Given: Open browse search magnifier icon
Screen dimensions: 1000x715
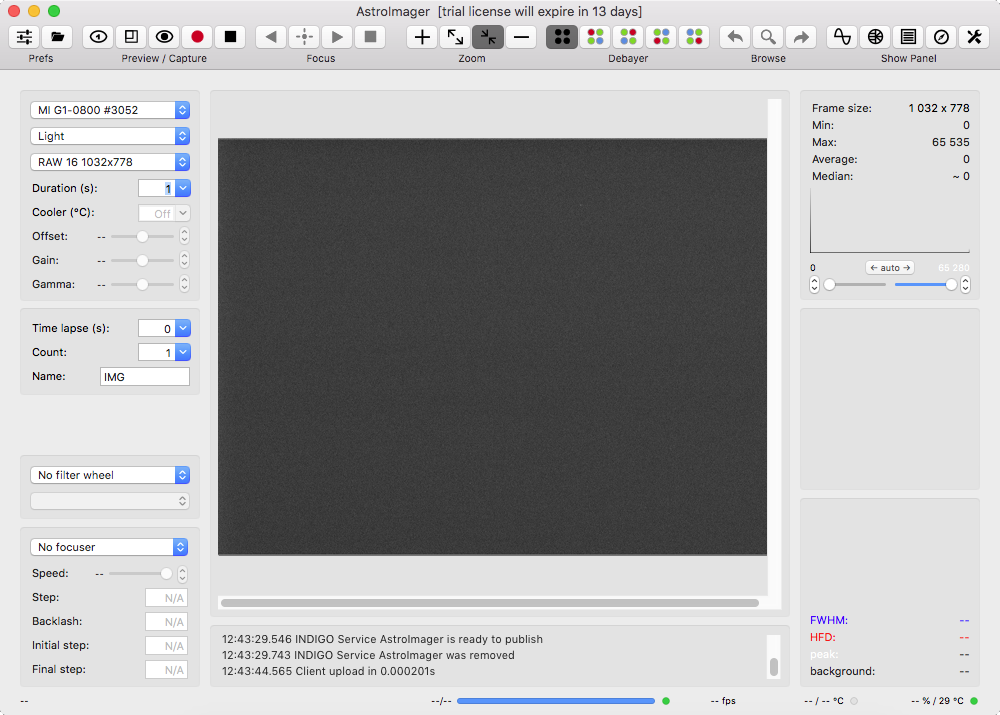Looking at the screenshot, I should [767, 37].
